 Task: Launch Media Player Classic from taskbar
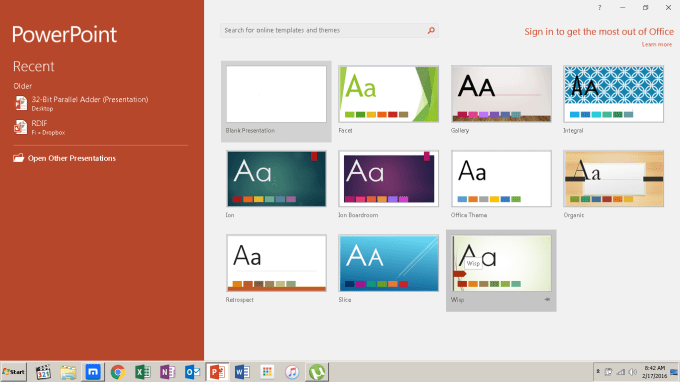click(43, 372)
